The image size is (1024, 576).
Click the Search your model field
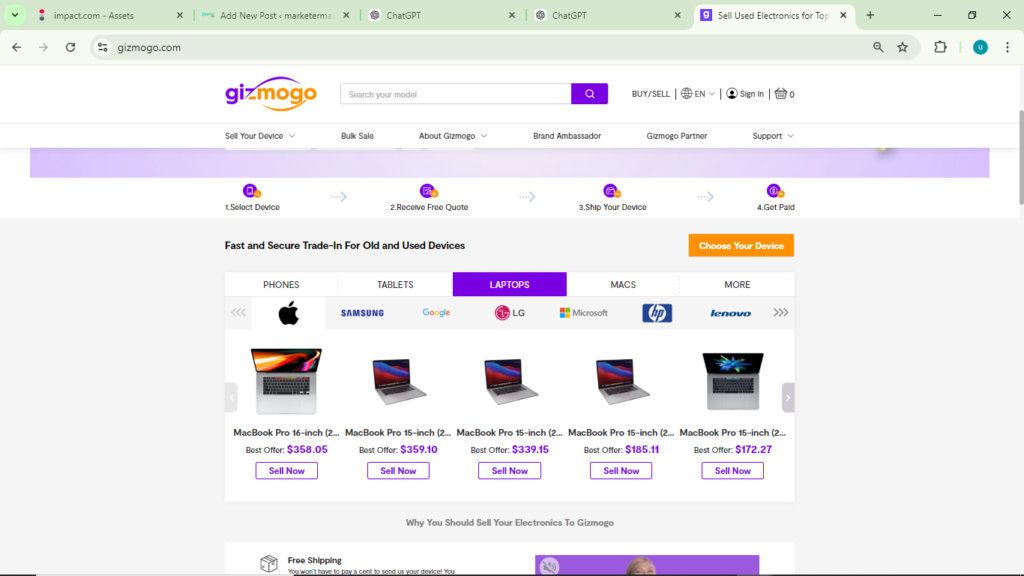click(x=456, y=94)
